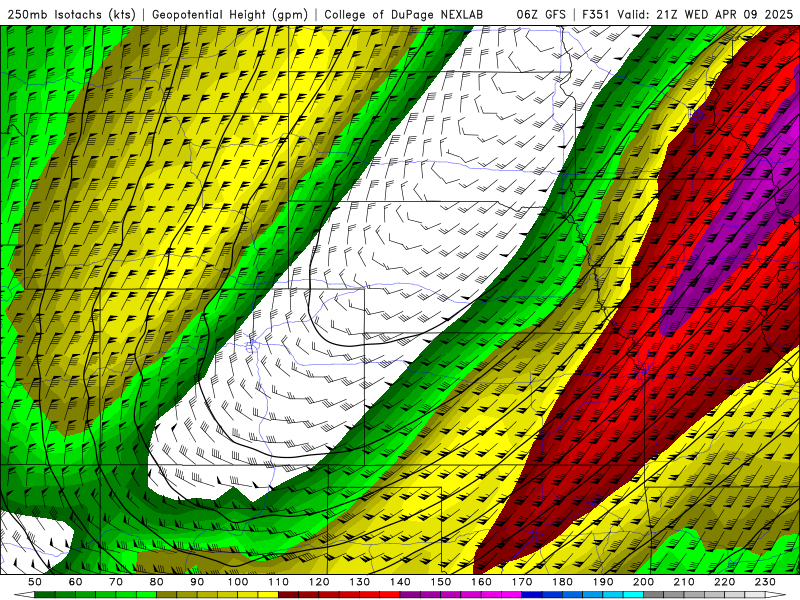
Task: Click the '110' legend value
Action: click(279, 582)
